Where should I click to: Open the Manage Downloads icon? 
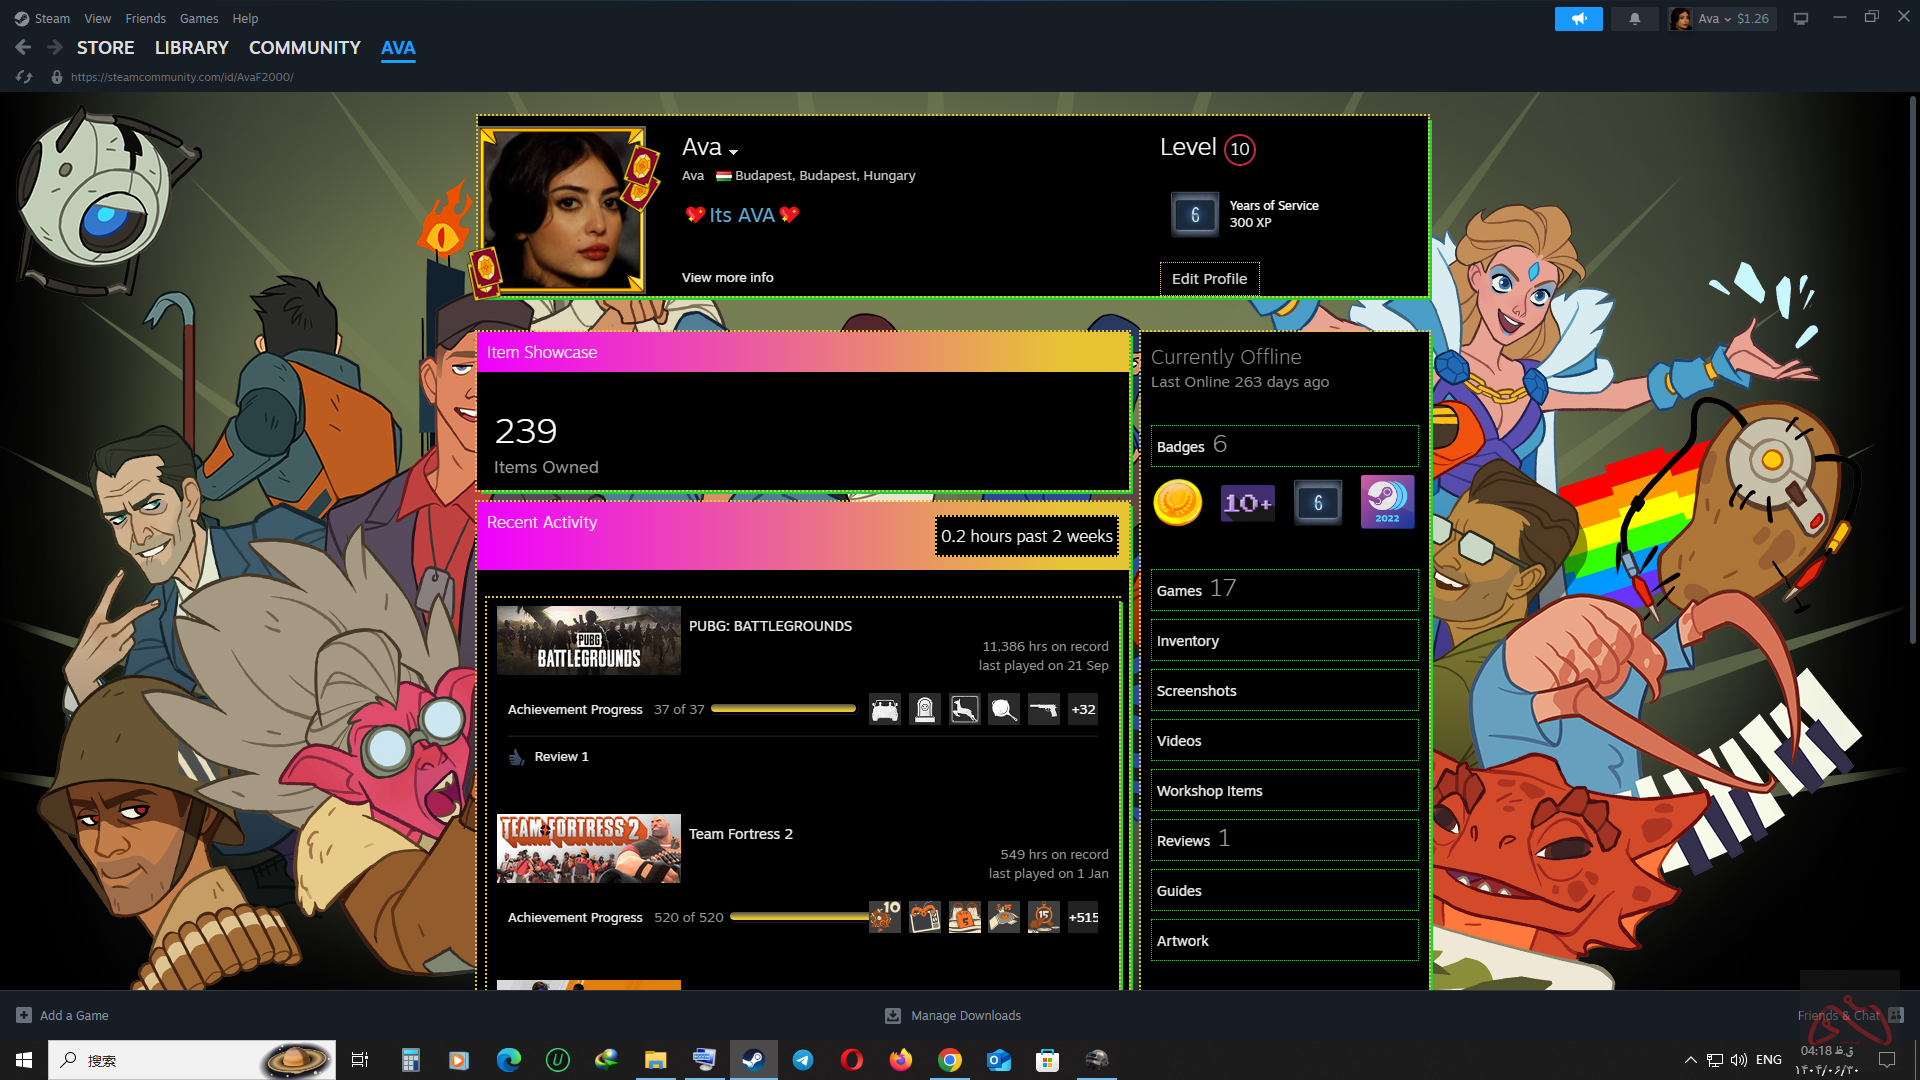coord(893,1015)
